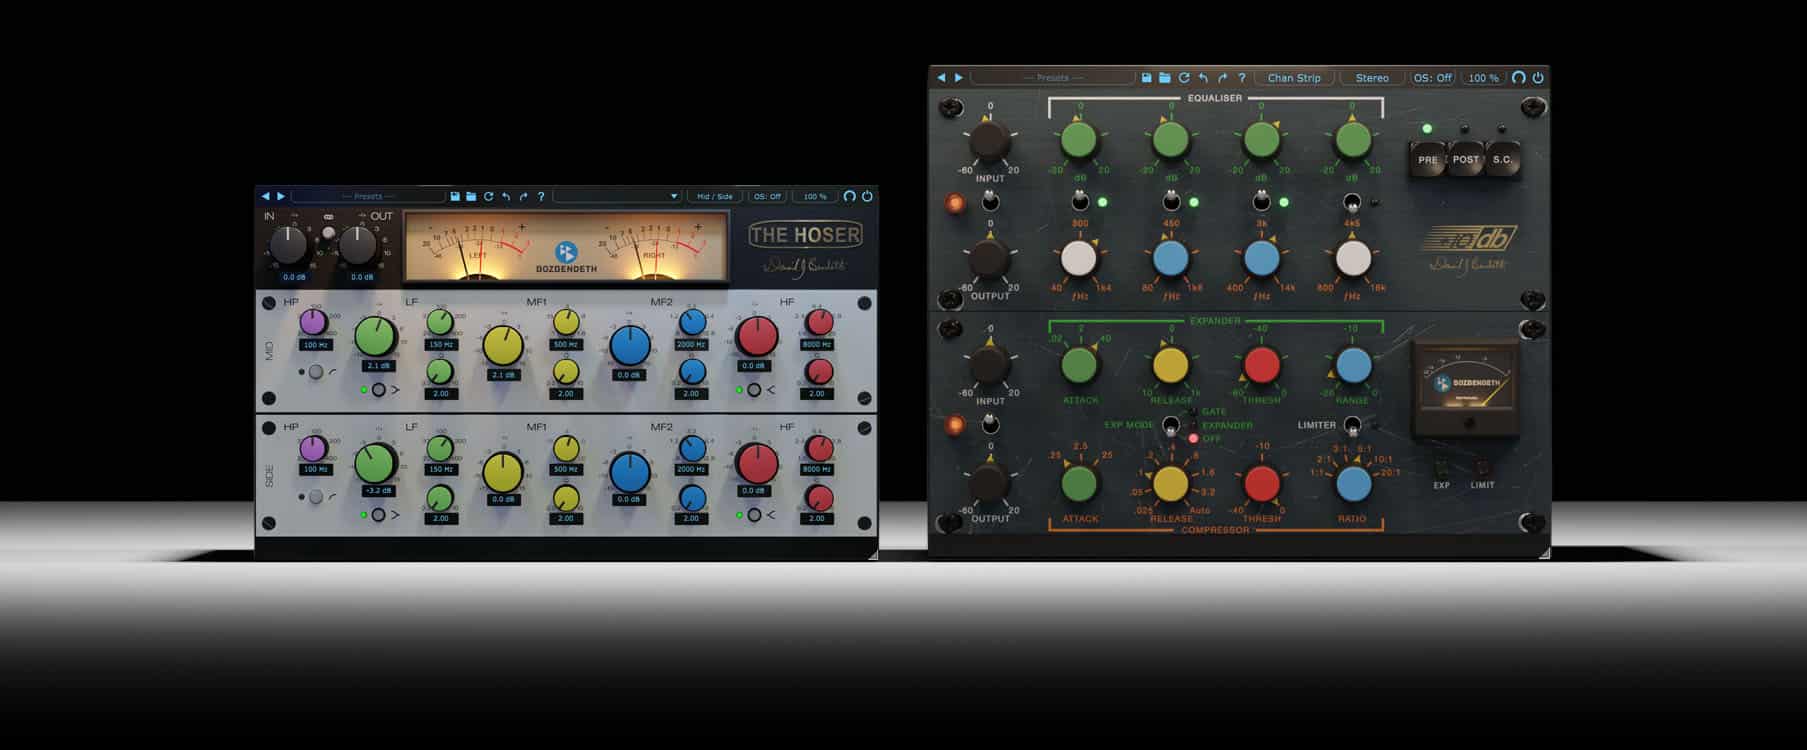Toggle MID row HF shelf button

(754, 390)
